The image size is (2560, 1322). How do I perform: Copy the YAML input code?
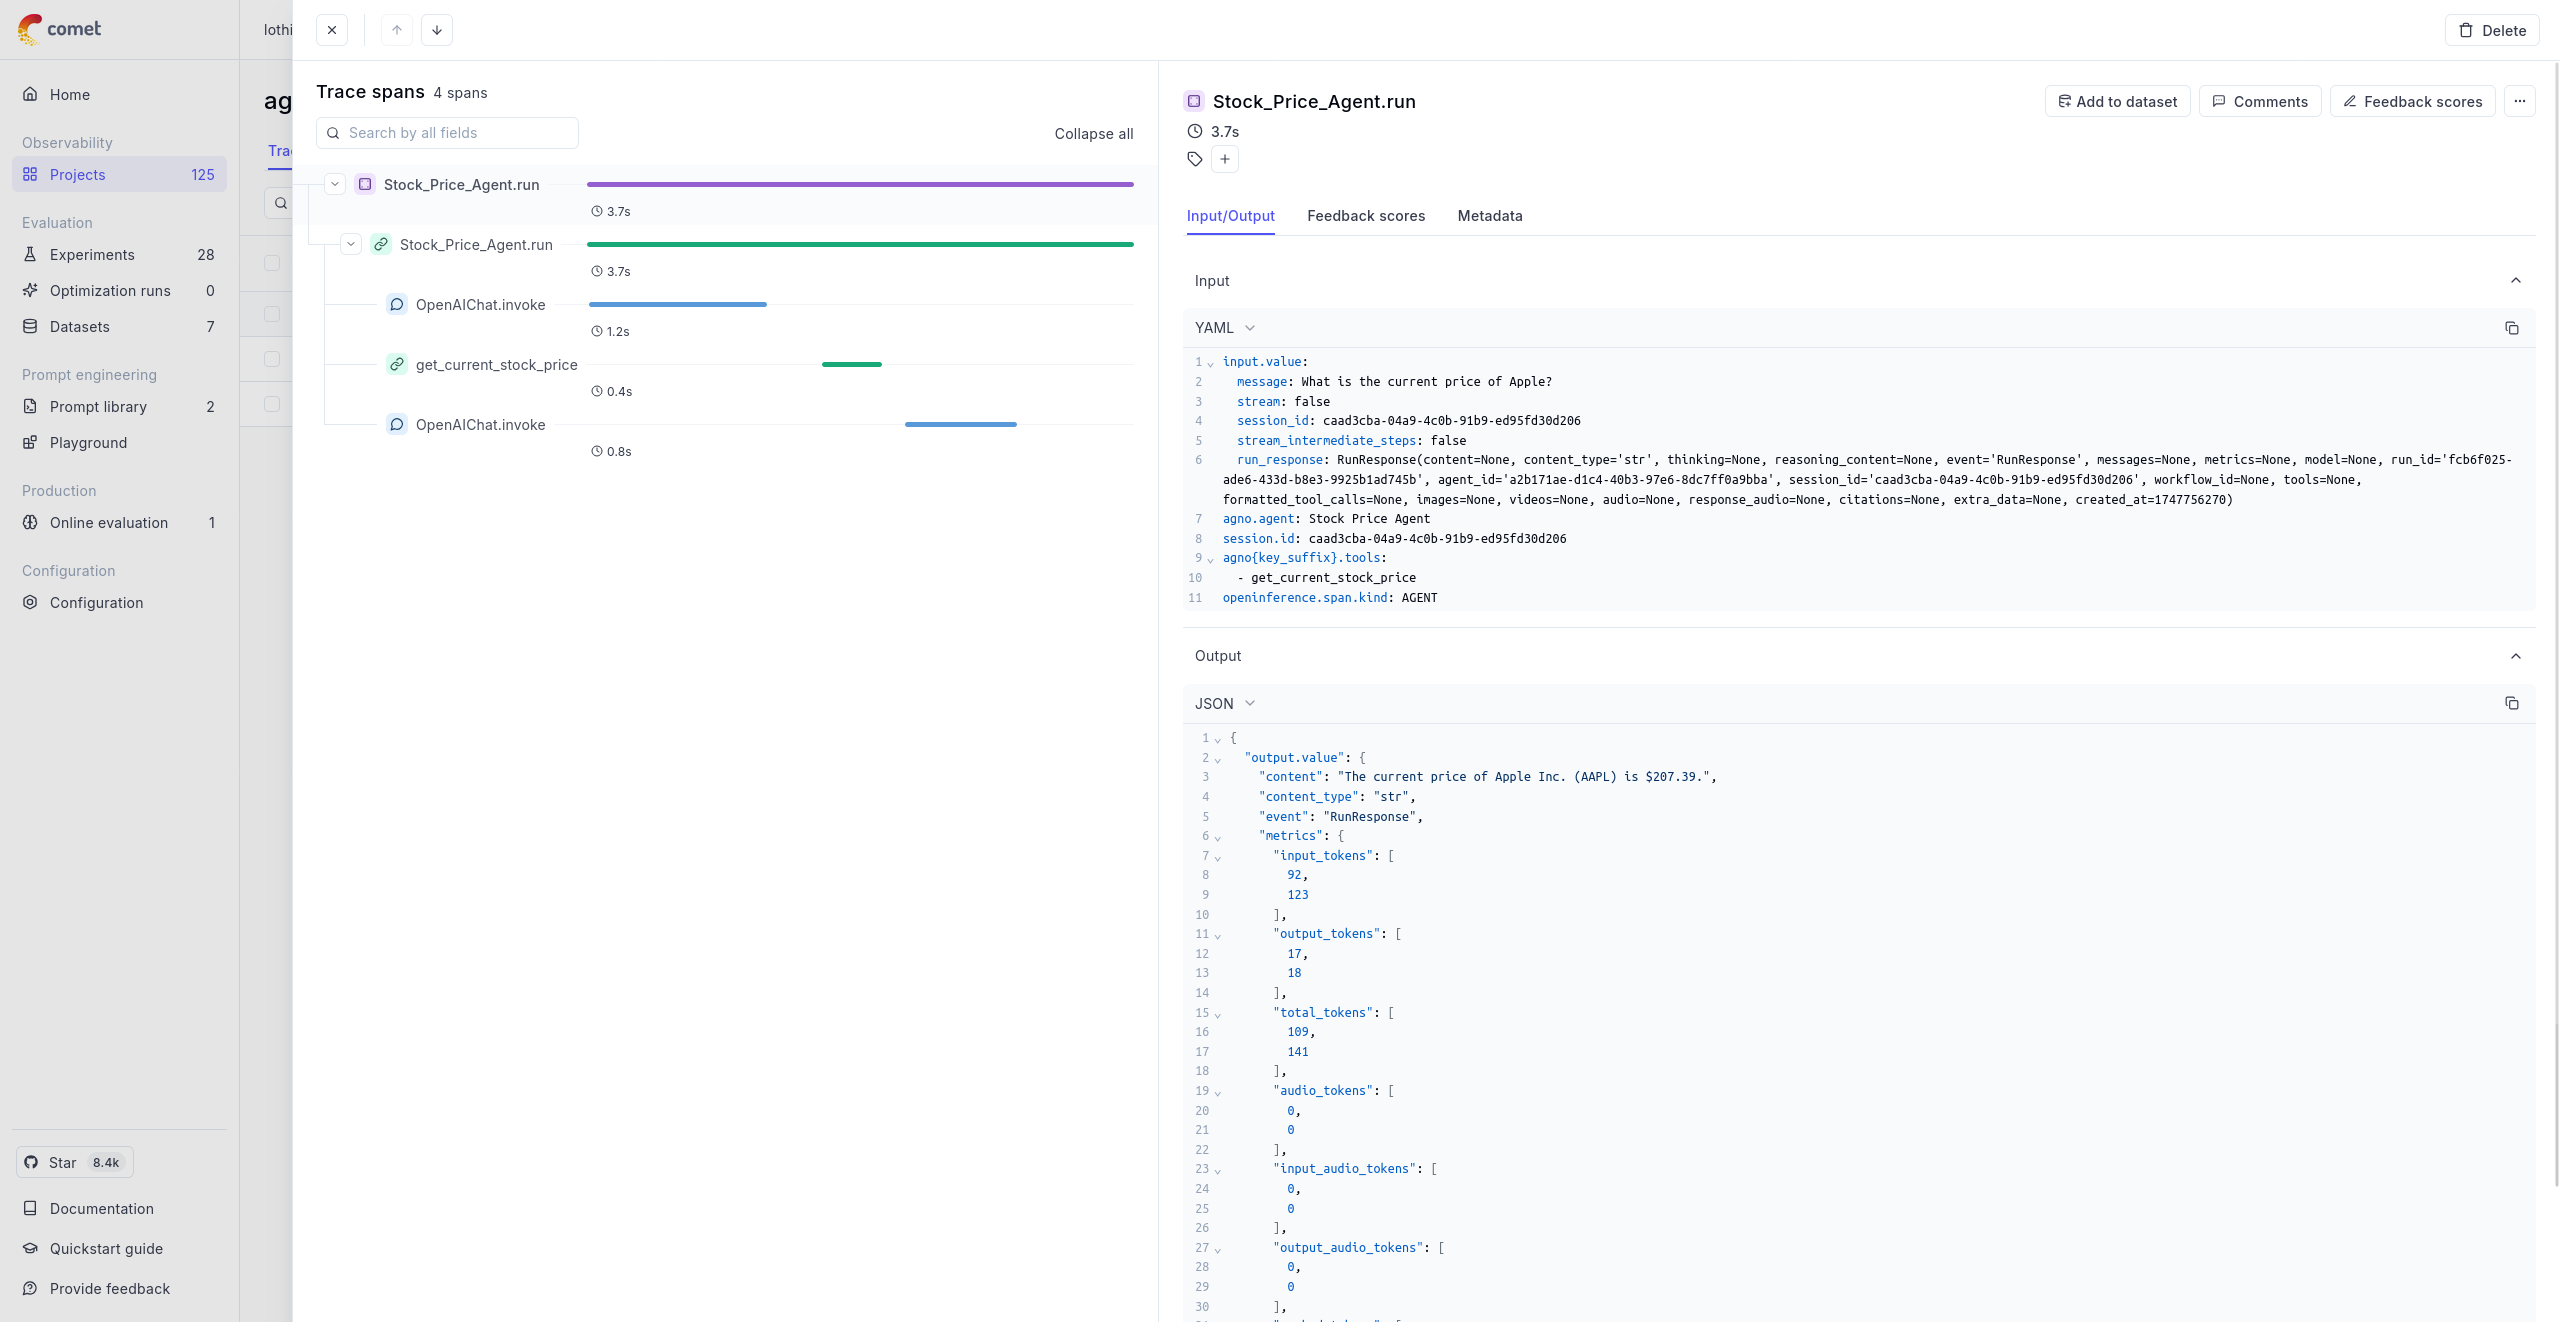[x=2511, y=328]
